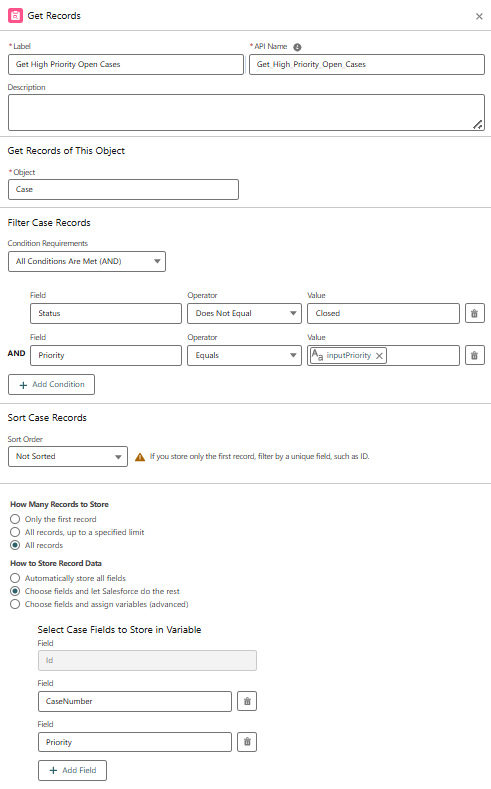Click the Filter Case Records heading

pos(49,223)
